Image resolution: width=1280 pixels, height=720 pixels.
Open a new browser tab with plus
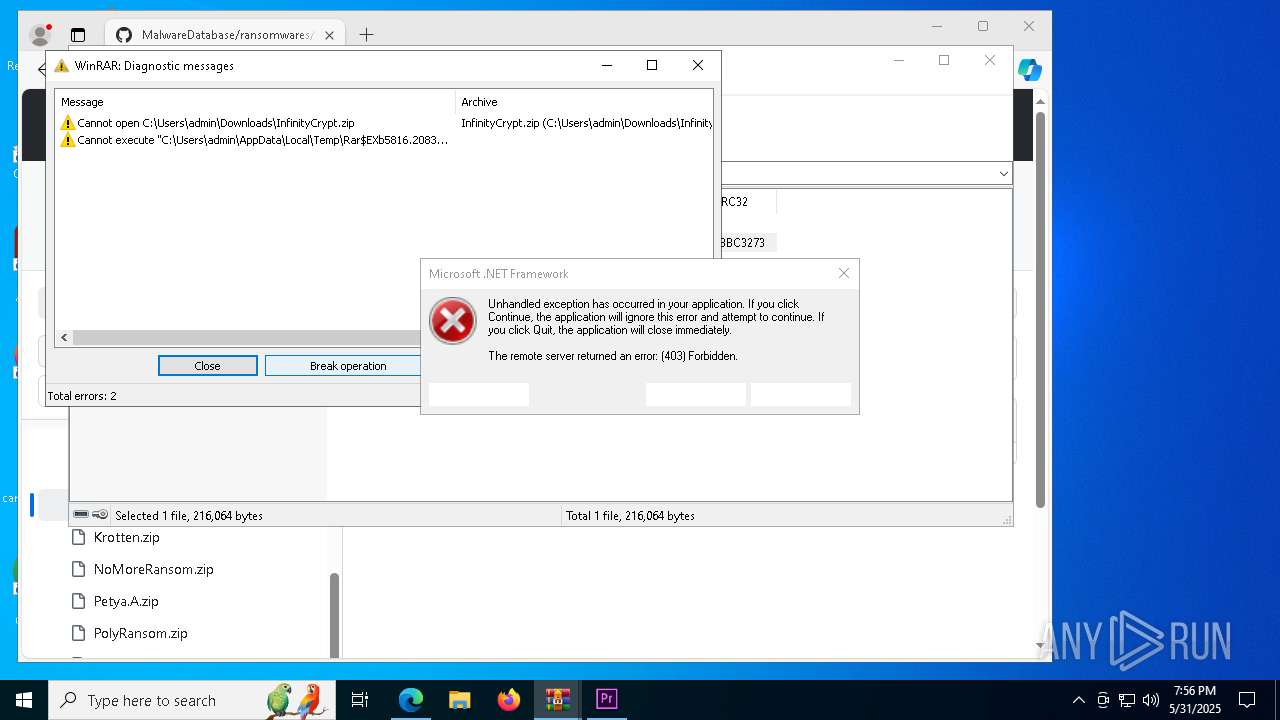(366, 35)
